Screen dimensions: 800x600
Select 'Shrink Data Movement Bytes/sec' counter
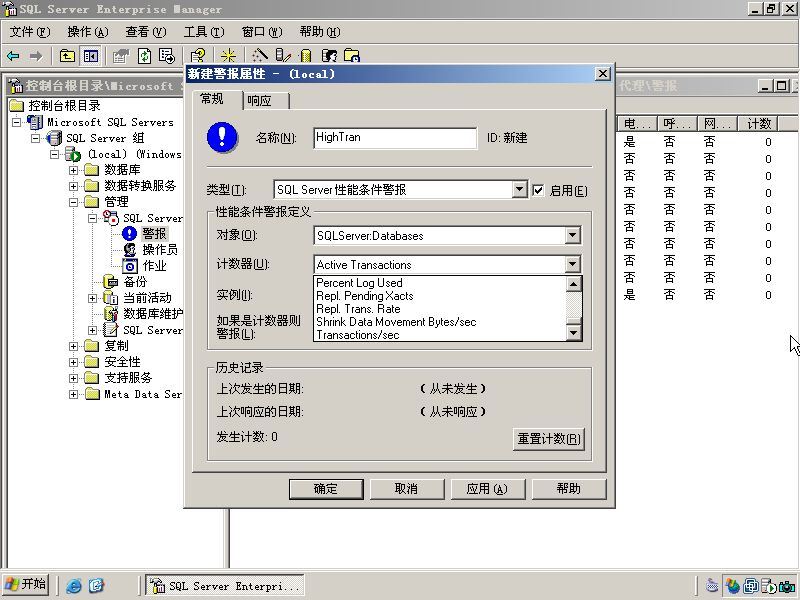coord(440,322)
